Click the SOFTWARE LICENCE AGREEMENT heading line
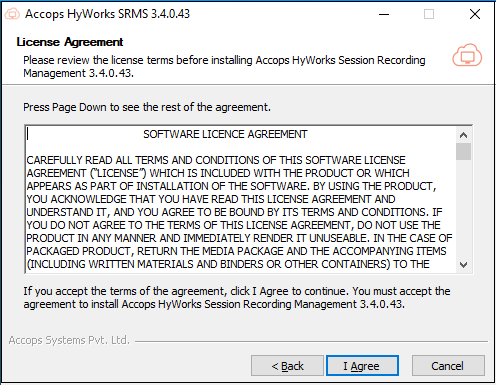This screenshot has width=496, height=385. click(225, 134)
